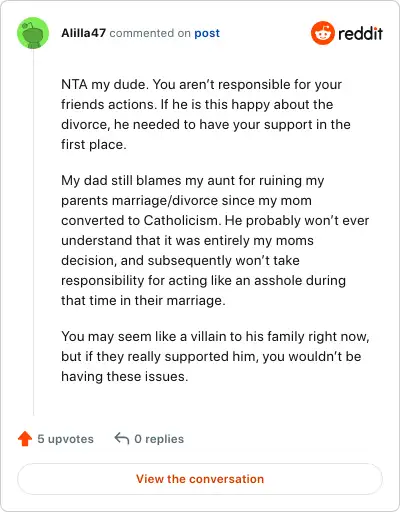The image size is (400, 512).
Task: Click the '5 upvotes' label
Action: point(65,439)
